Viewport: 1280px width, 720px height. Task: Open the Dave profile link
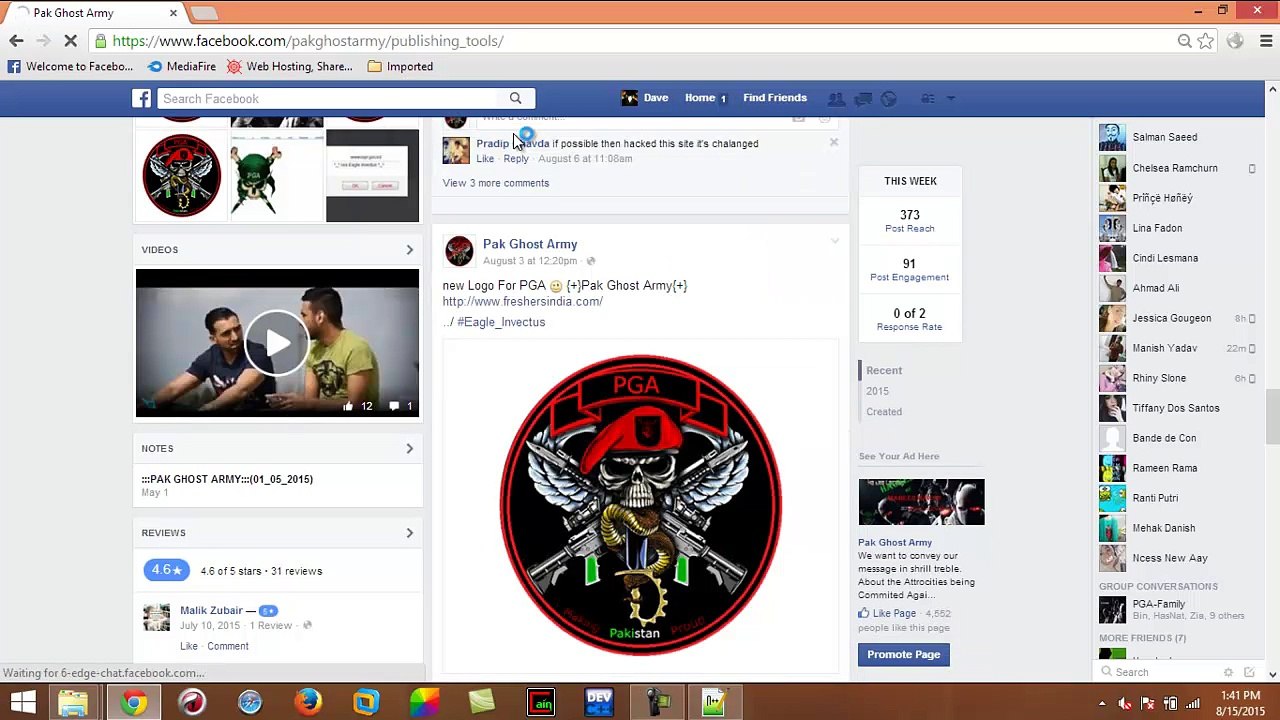(x=644, y=98)
